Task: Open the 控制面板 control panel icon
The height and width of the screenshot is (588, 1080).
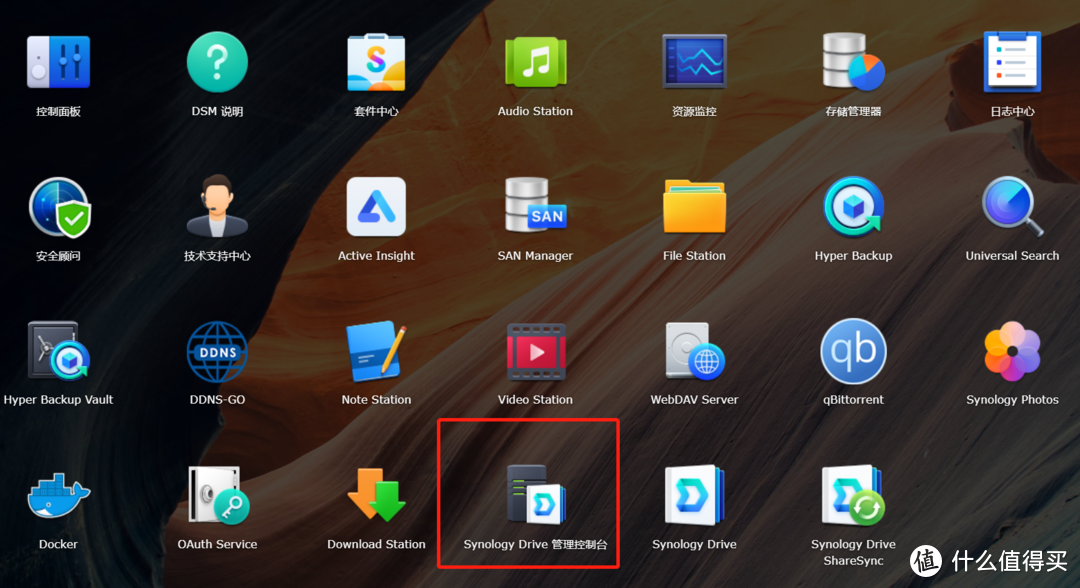Action: [59, 63]
